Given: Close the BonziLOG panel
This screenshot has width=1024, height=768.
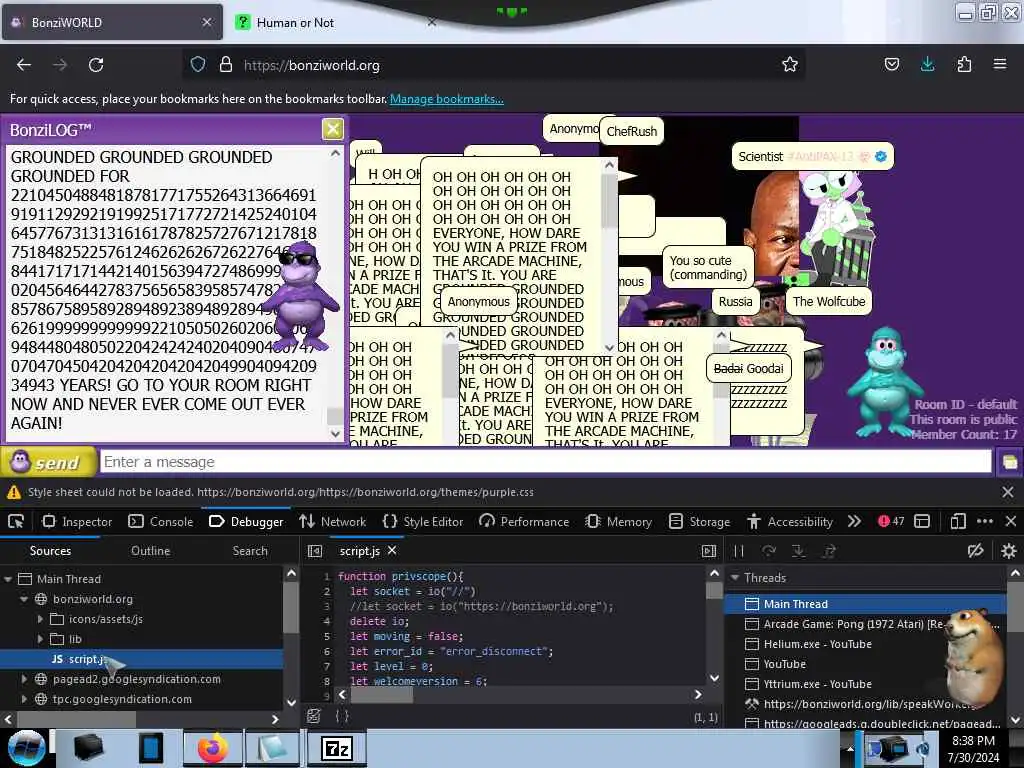Looking at the screenshot, I should (332, 129).
